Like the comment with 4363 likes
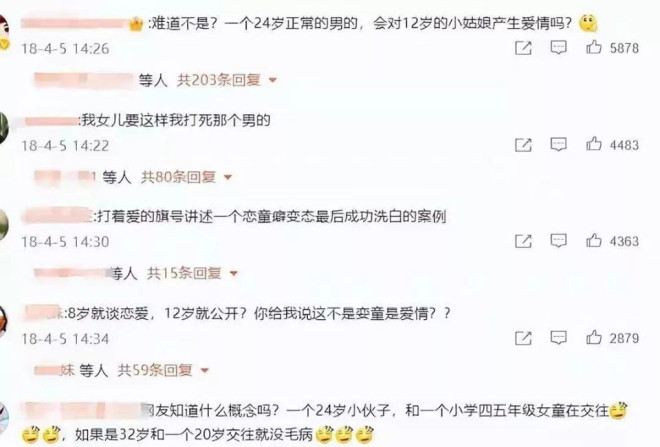 593,240
